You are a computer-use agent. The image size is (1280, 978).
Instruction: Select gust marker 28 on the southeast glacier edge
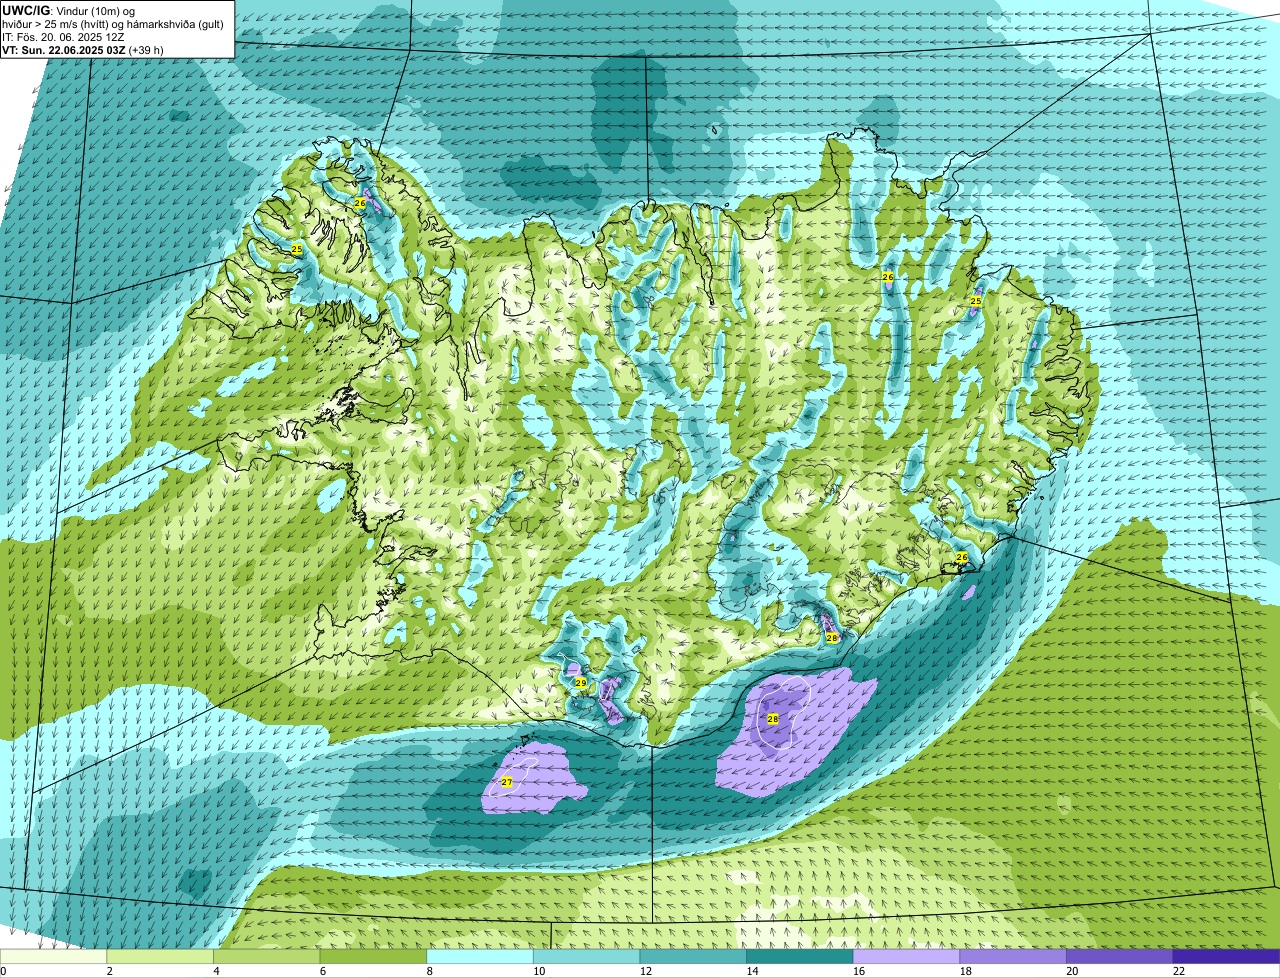tap(831, 638)
